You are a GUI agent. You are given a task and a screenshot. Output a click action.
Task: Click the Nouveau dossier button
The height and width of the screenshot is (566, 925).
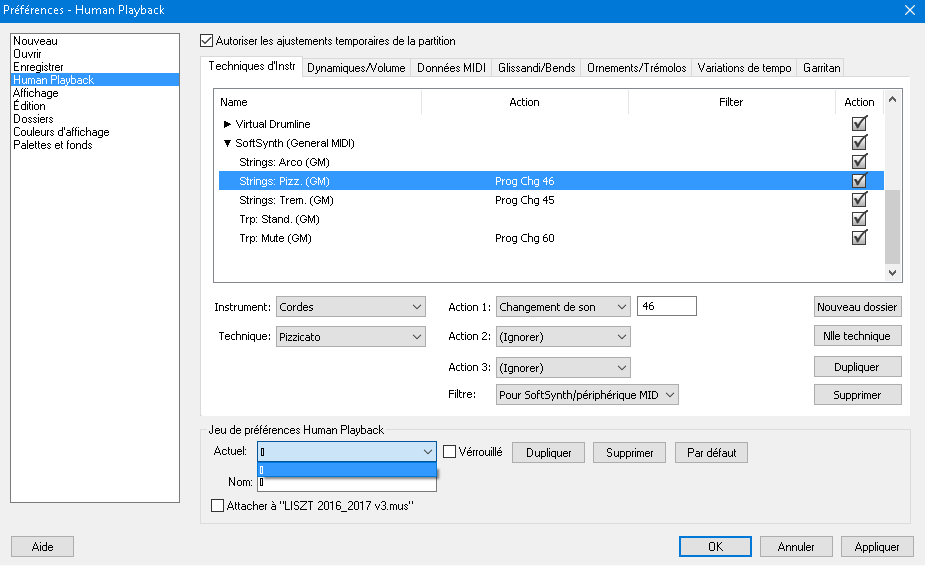point(857,307)
